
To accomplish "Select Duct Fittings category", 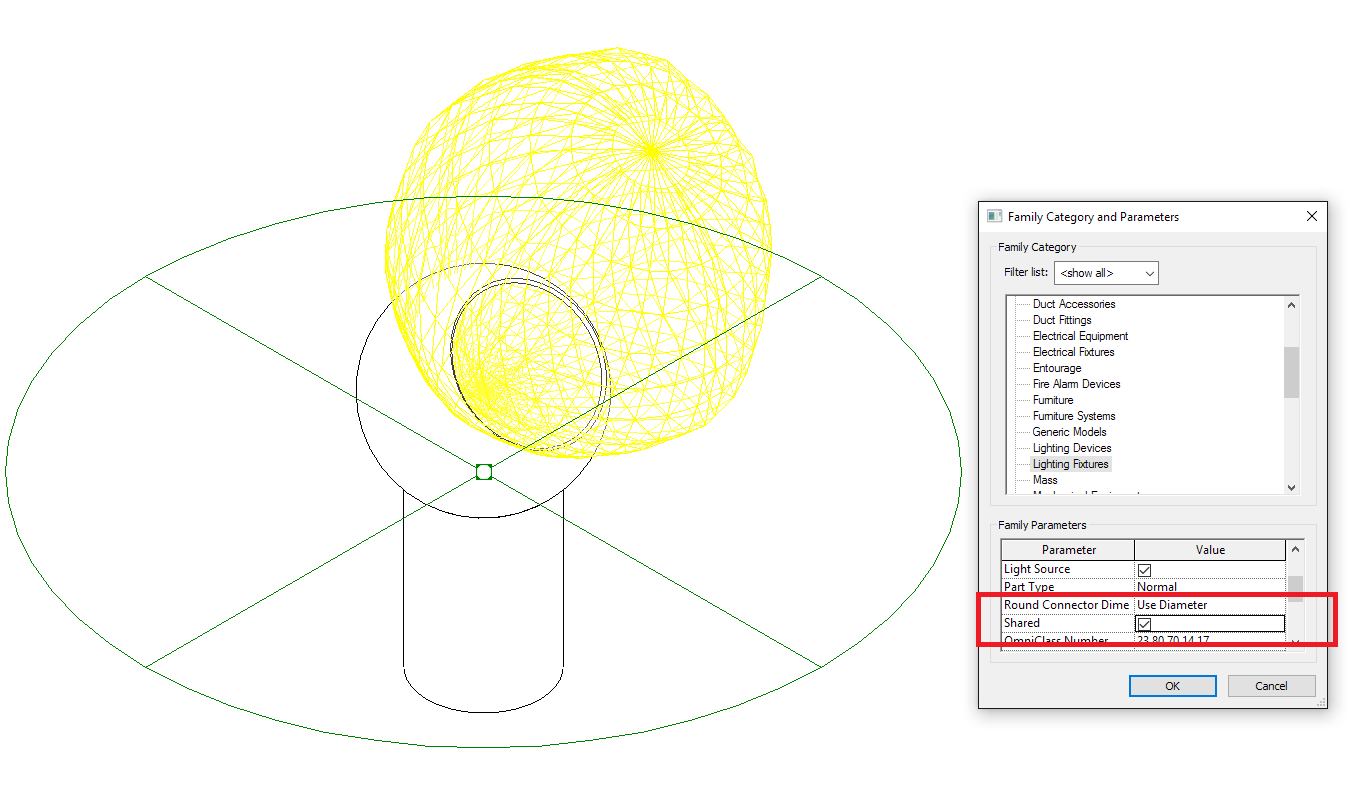I will 1062,320.
